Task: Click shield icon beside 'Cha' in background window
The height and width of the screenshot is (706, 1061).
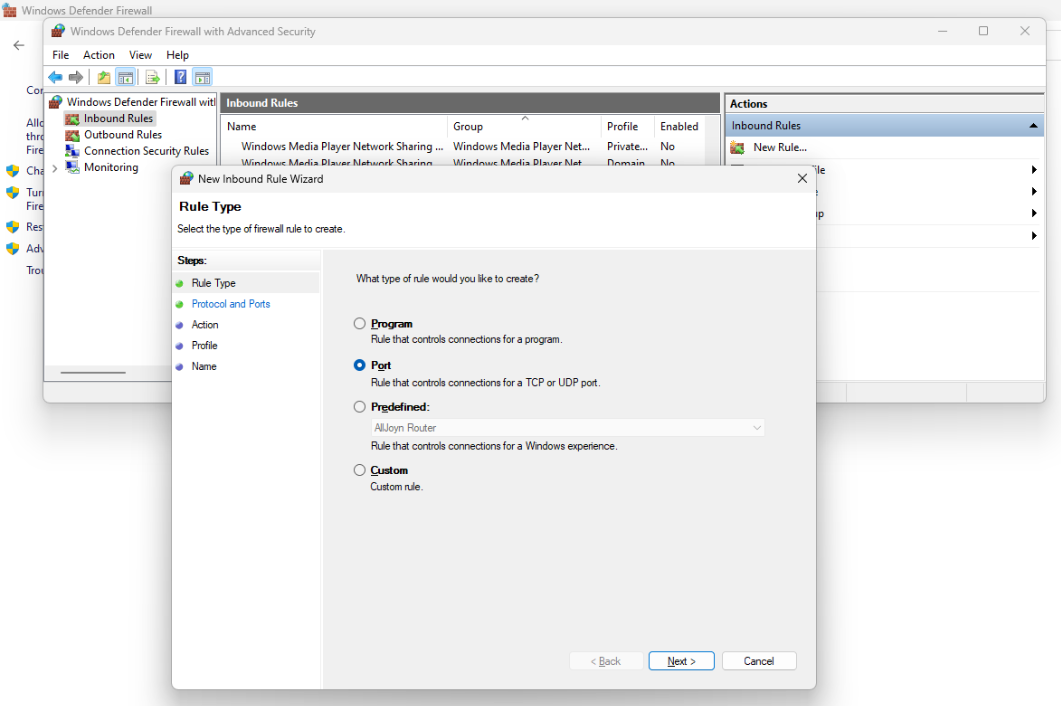Action: (12, 171)
